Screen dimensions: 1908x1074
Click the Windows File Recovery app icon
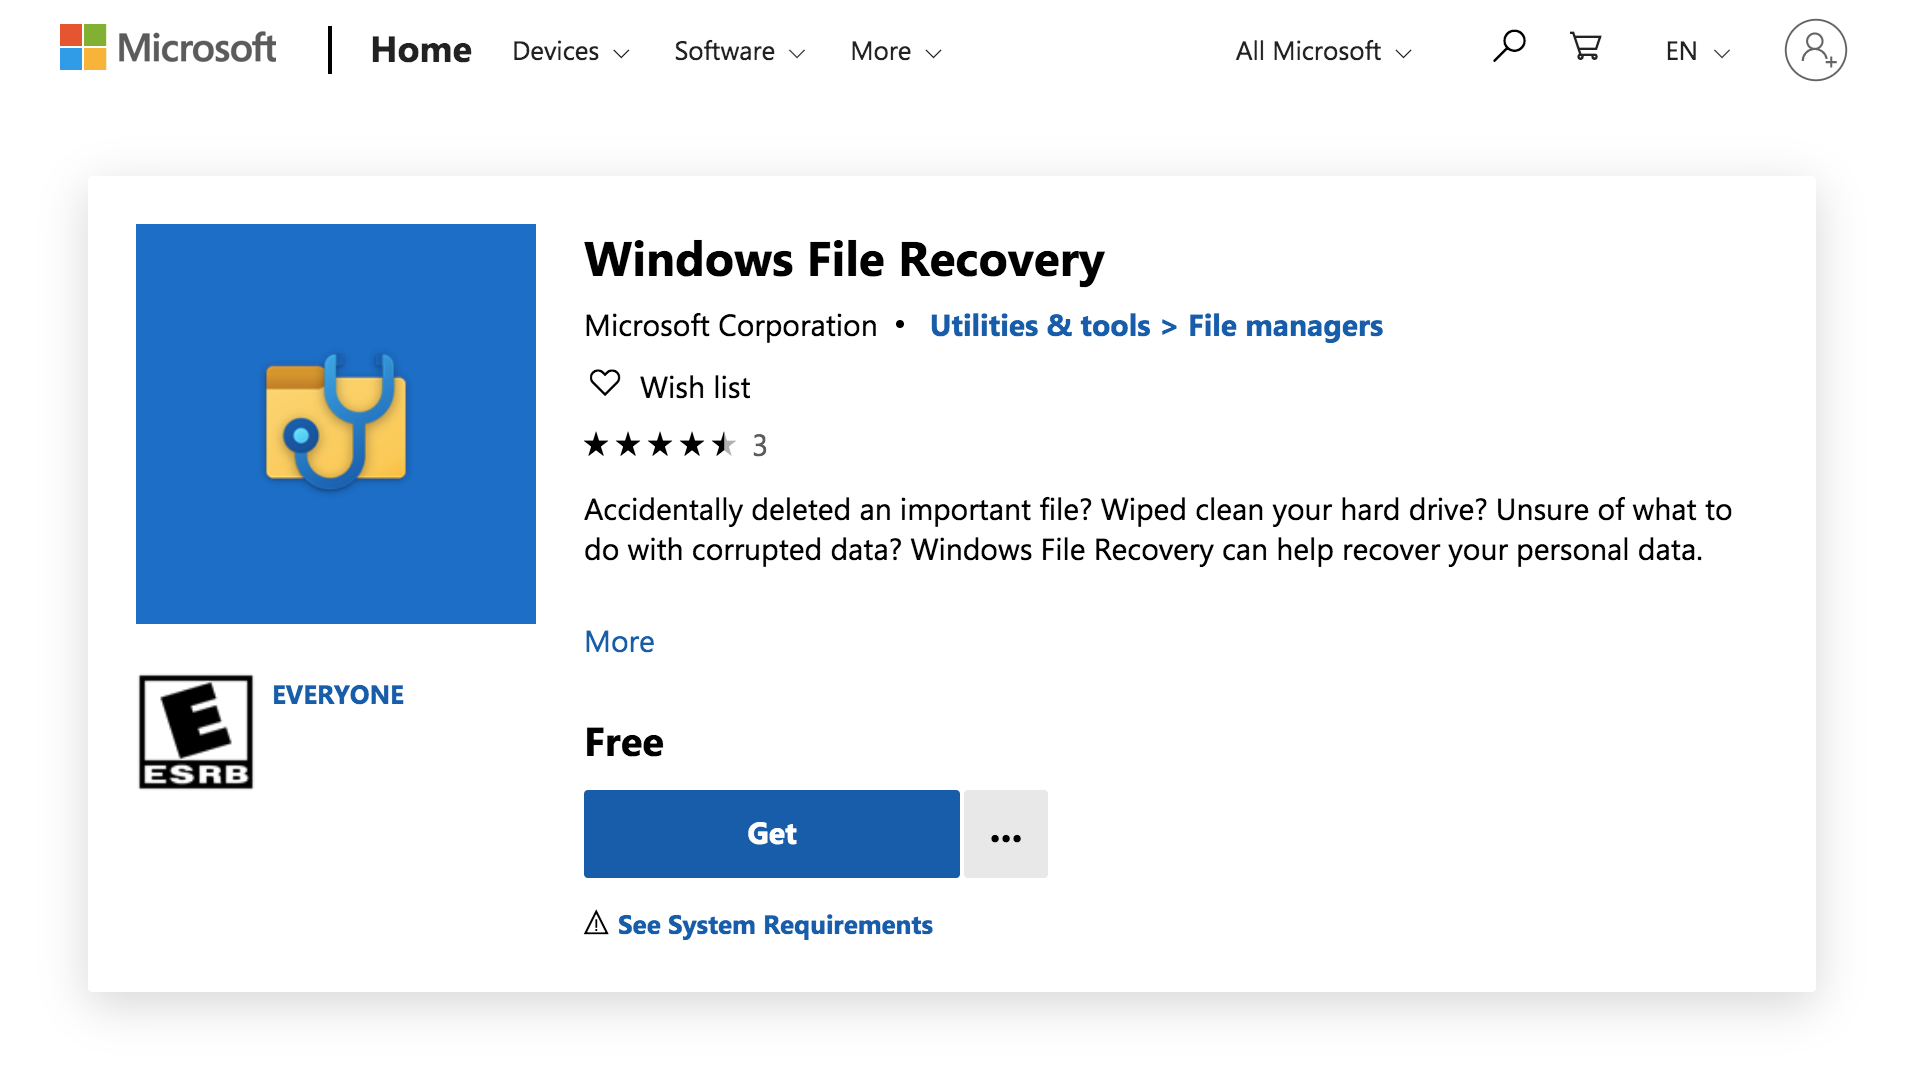pos(336,424)
